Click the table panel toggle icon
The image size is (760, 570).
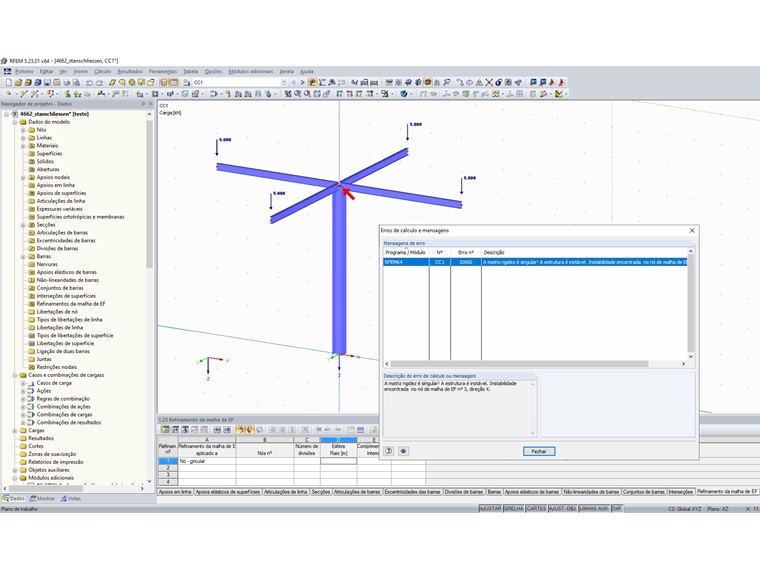click(x=174, y=82)
